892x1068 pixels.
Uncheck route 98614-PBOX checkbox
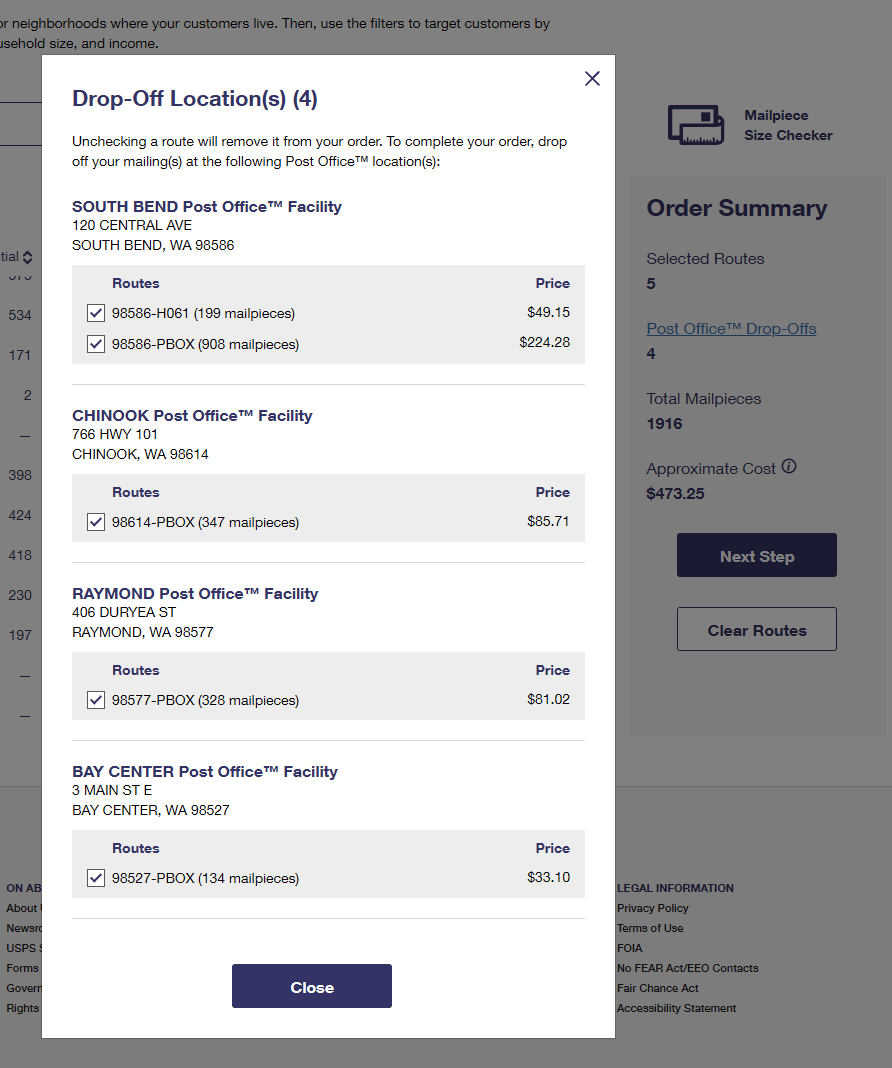pos(96,522)
